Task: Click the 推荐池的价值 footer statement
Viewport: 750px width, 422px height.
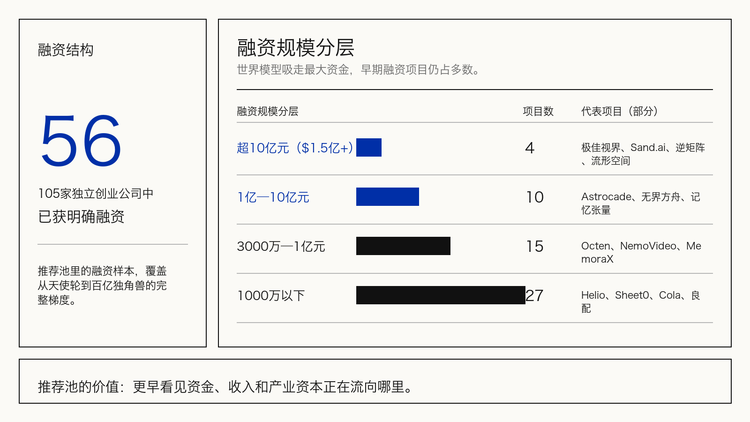Action: [226, 387]
